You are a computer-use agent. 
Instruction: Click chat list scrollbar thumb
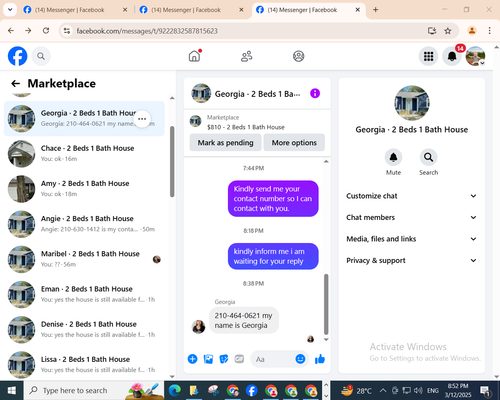(x=172, y=161)
